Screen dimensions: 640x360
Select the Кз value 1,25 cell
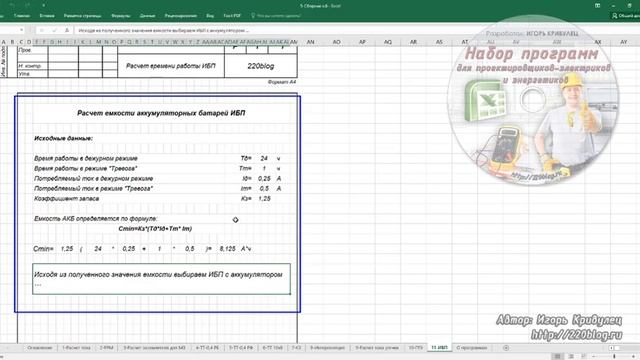click(264, 198)
